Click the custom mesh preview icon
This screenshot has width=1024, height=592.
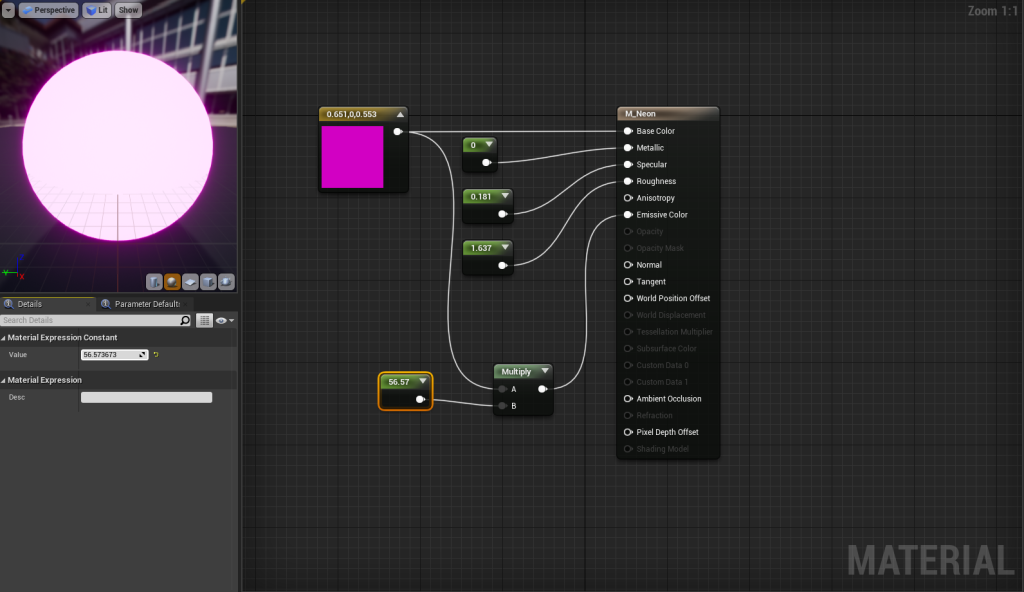click(x=226, y=282)
